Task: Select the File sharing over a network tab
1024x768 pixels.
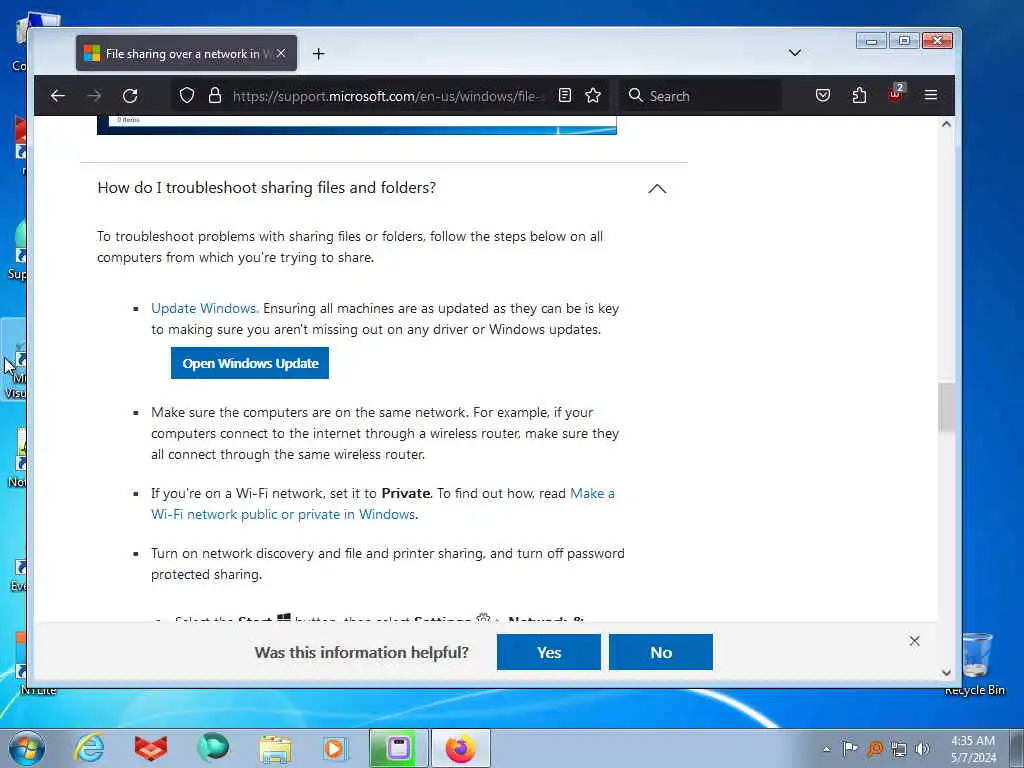Action: pos(186,54)
